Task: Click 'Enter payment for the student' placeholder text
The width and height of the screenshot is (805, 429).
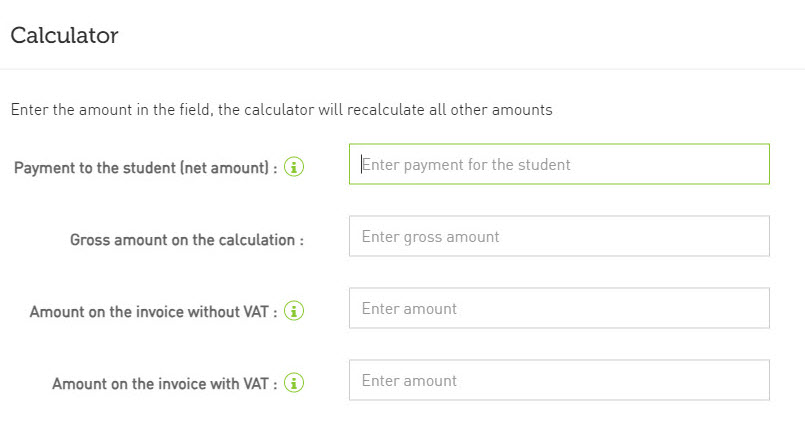Action: [x=466, y=165]
